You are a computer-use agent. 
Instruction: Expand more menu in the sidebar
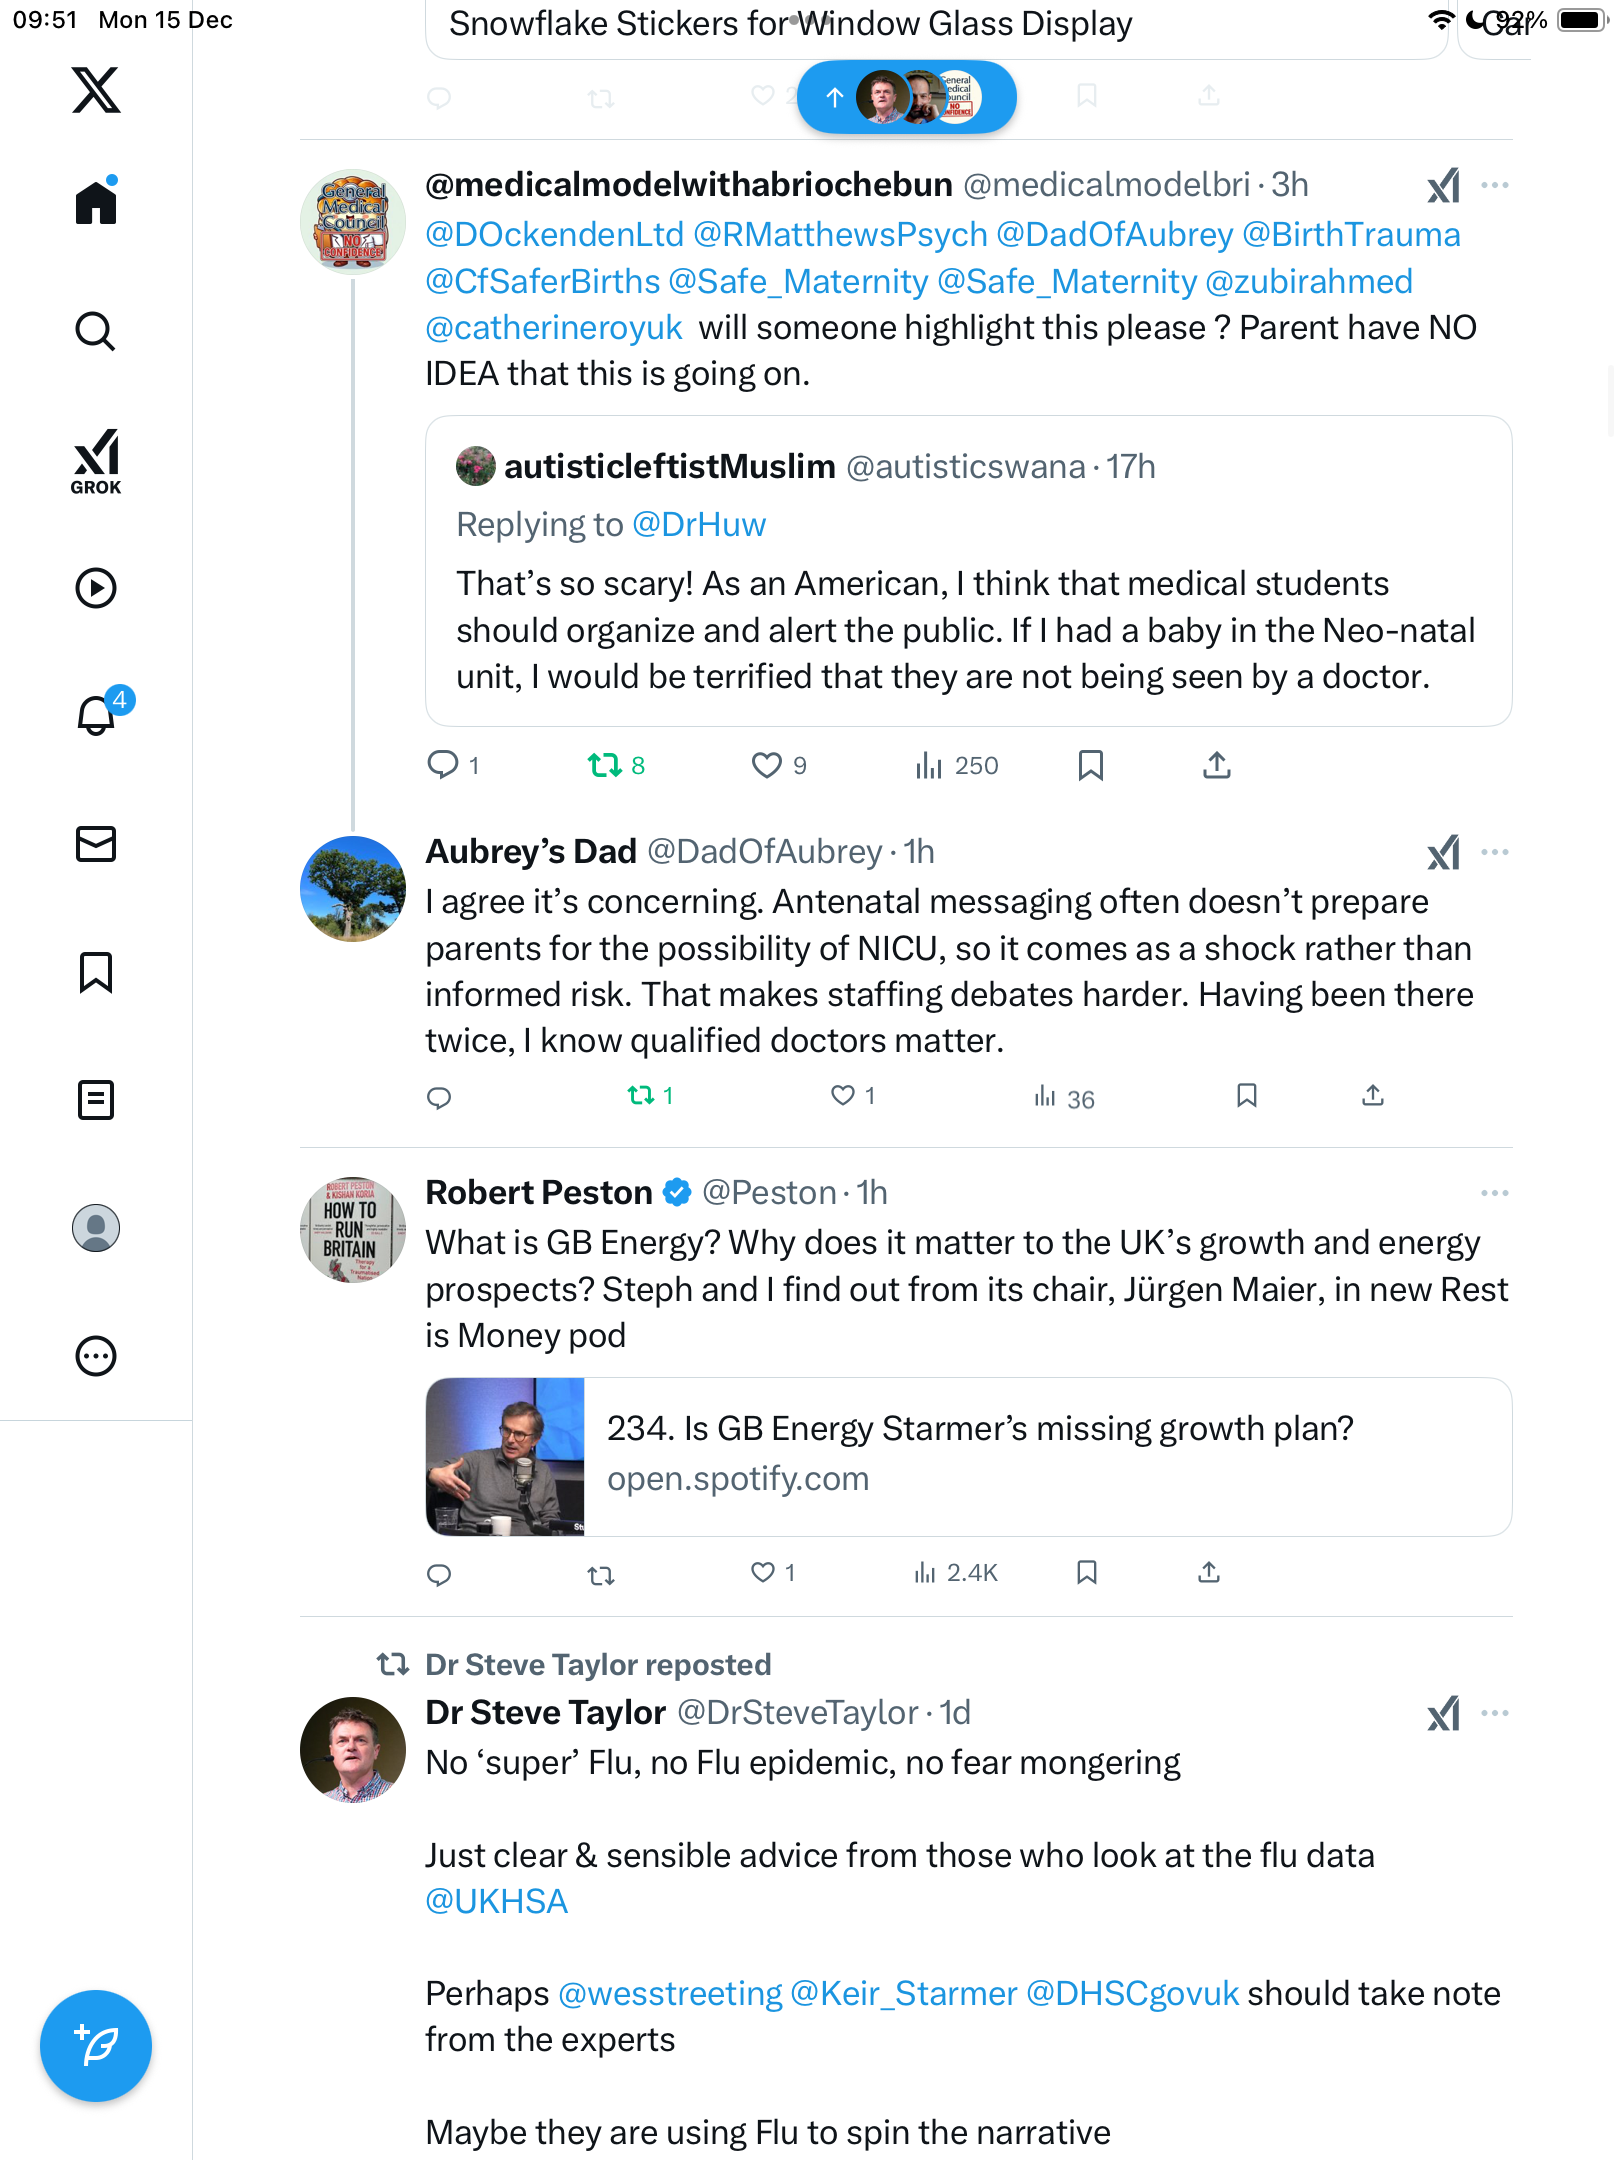click(x=96, y=1356)
